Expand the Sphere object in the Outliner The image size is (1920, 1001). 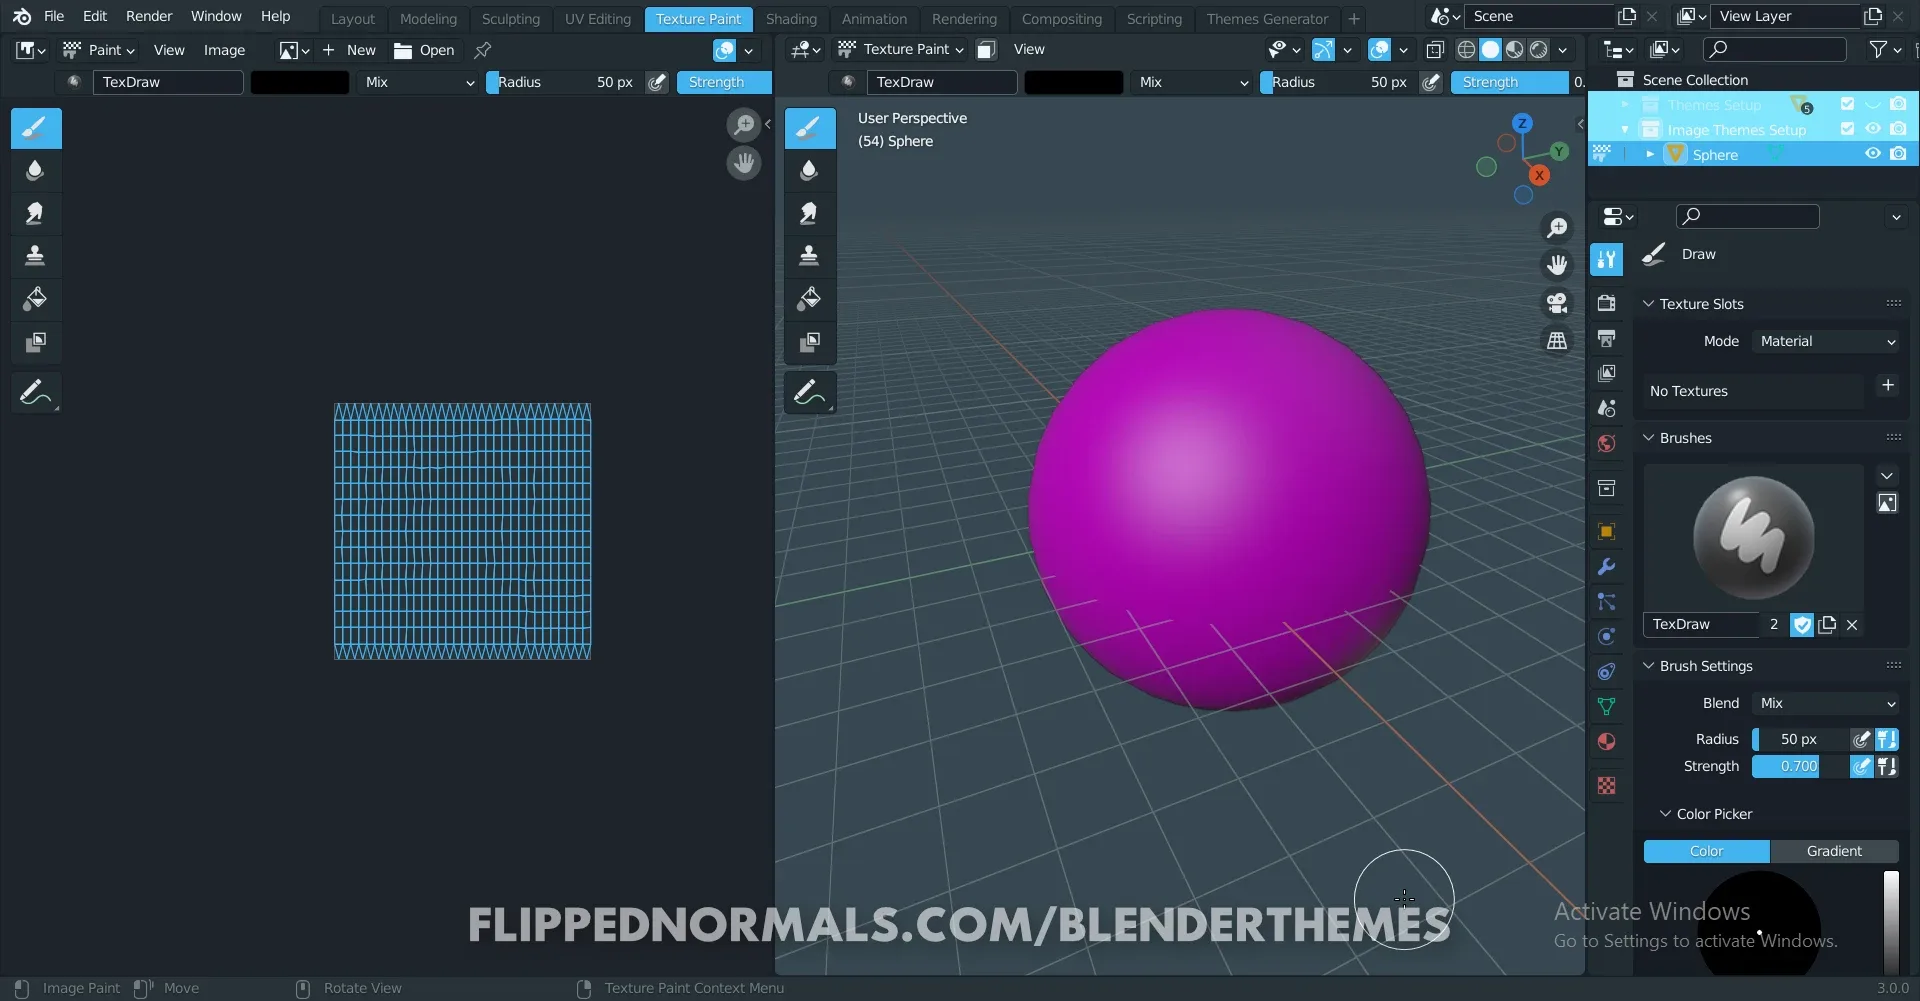pyautogui.click(x=1650, y=153)
